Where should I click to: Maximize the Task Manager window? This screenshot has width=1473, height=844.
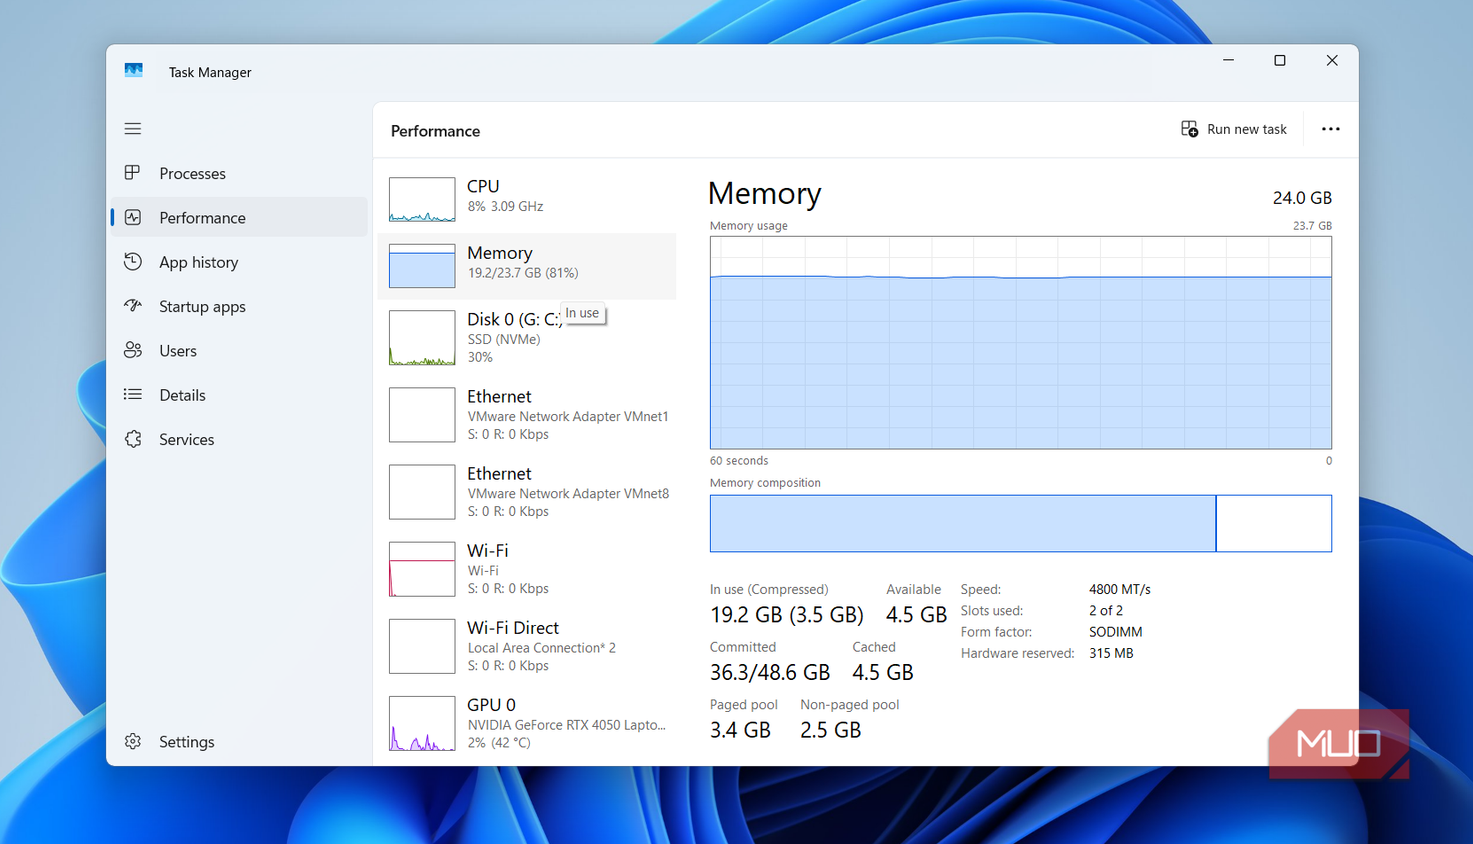1279,60
